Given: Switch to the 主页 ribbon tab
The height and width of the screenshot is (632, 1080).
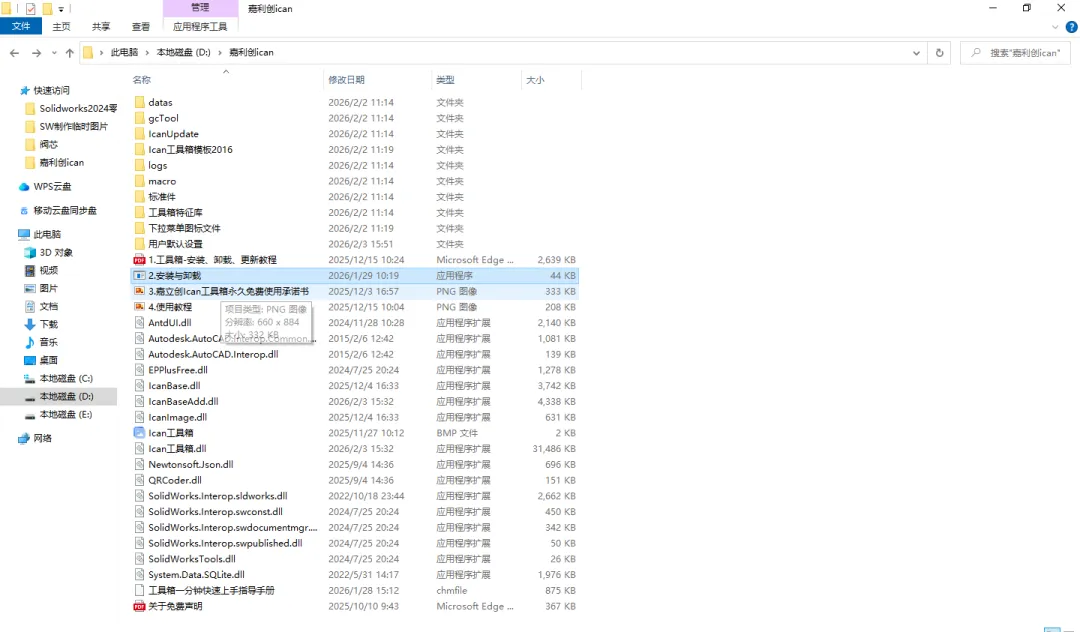Looking at the screenshot, I should [61, 27].
